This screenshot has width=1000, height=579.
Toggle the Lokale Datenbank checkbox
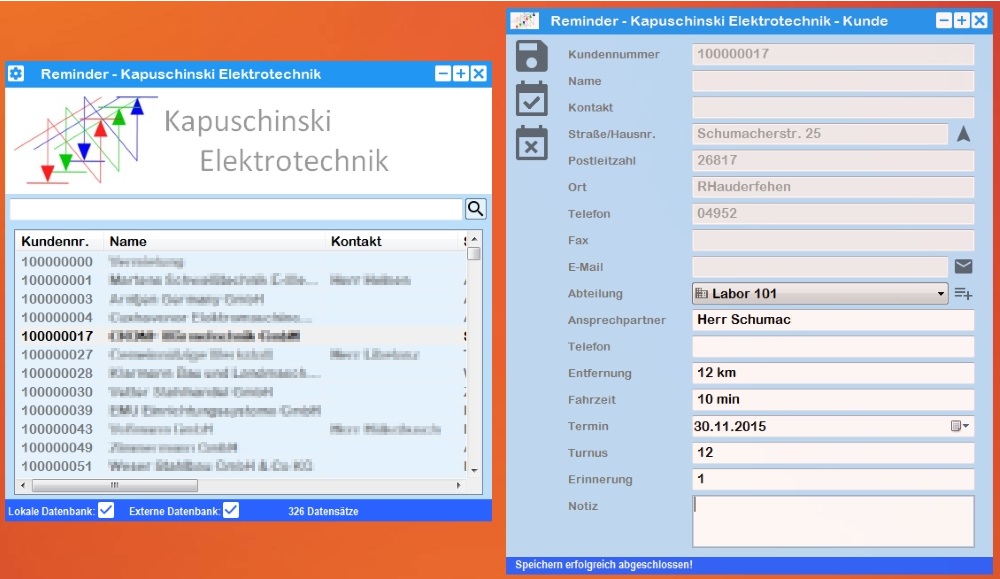106,510
